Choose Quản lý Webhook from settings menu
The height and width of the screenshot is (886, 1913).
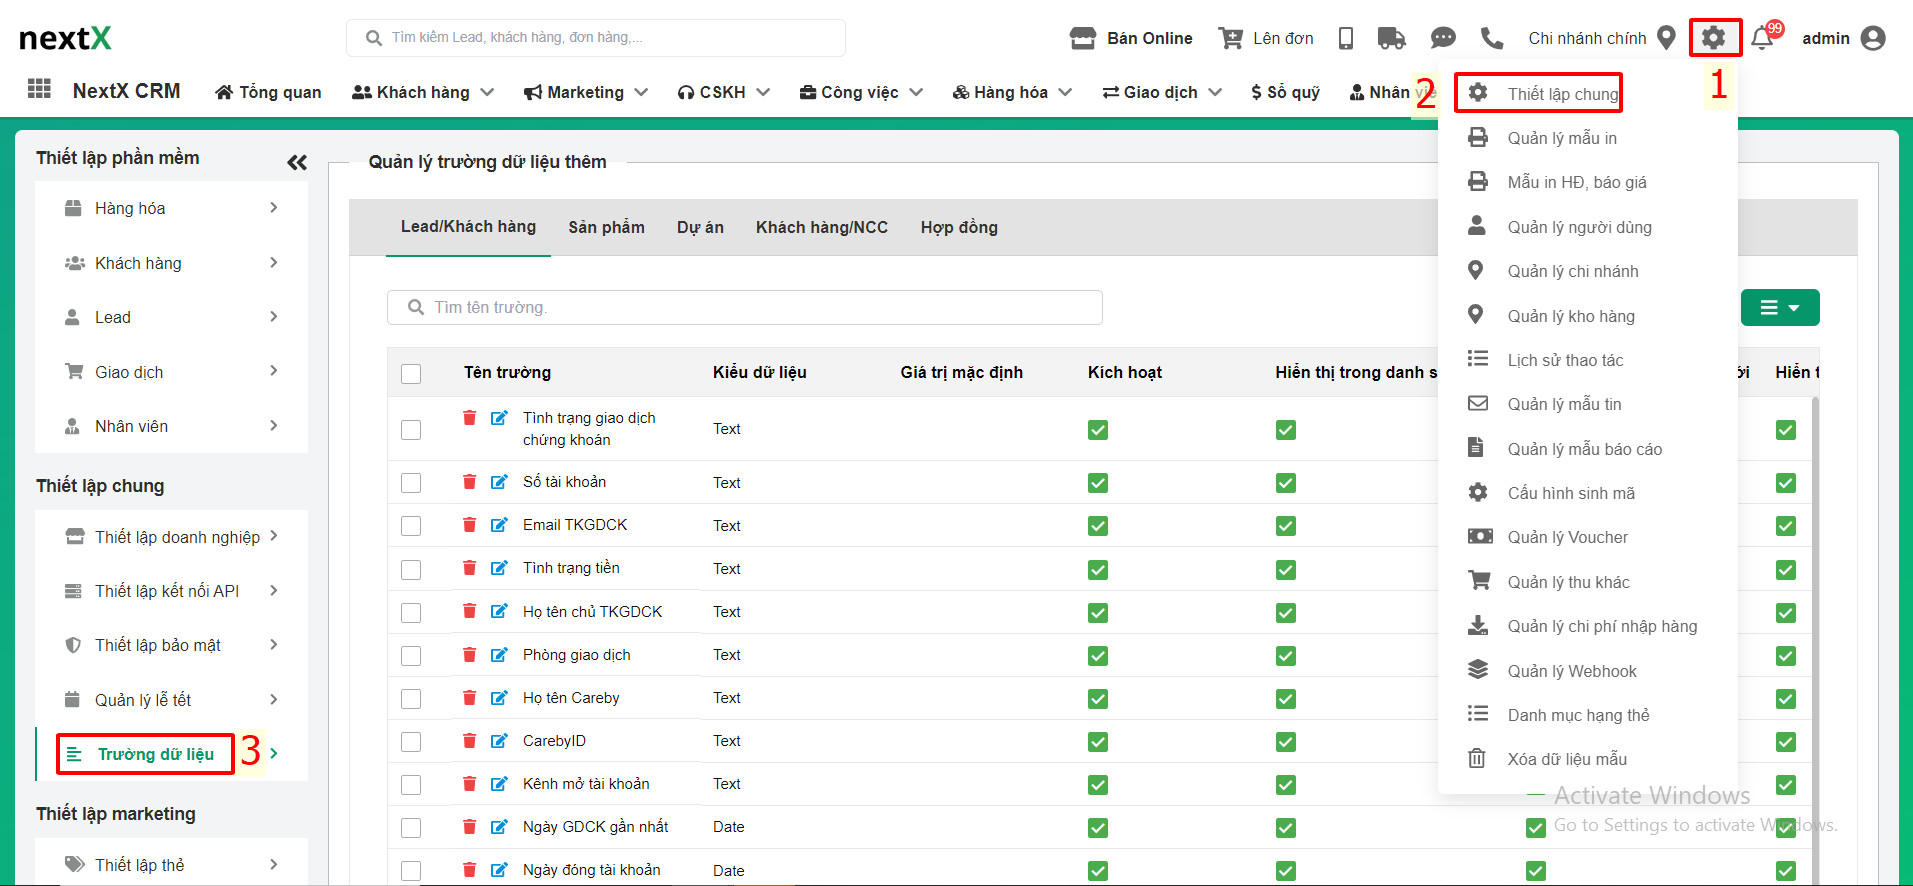click(1572, 671)
